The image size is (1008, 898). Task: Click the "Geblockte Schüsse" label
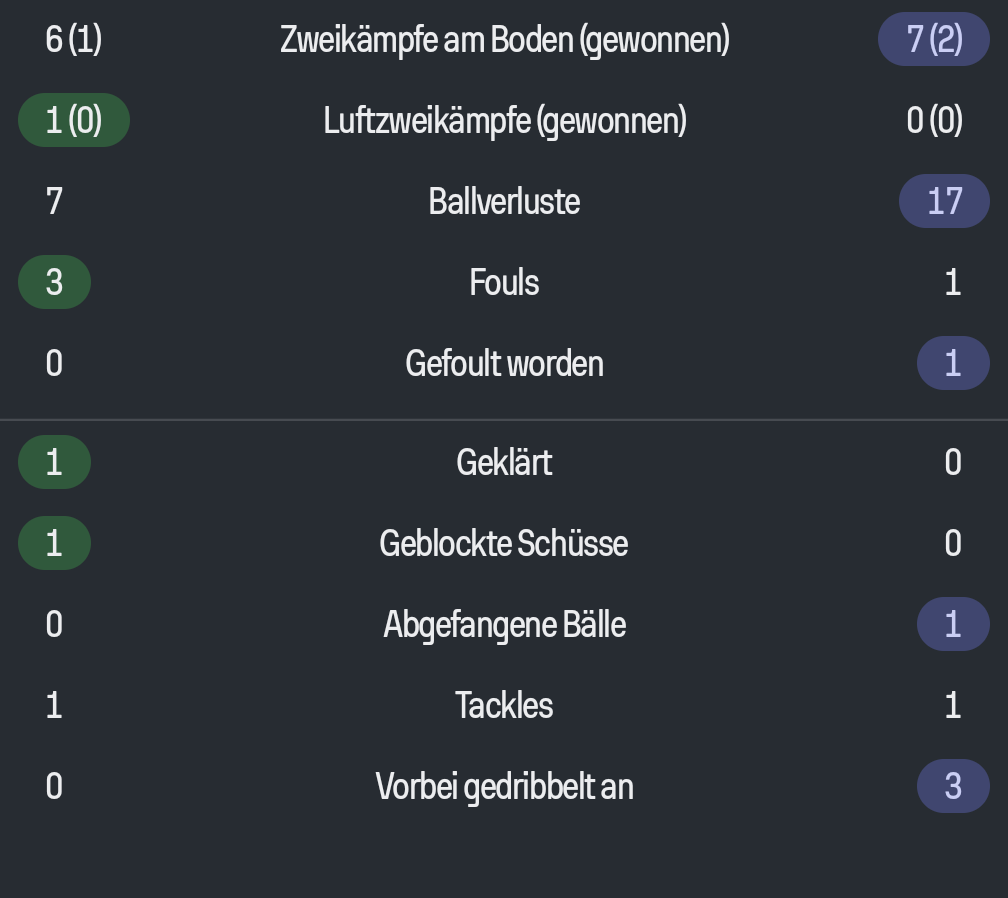click(x=504, y=543)
